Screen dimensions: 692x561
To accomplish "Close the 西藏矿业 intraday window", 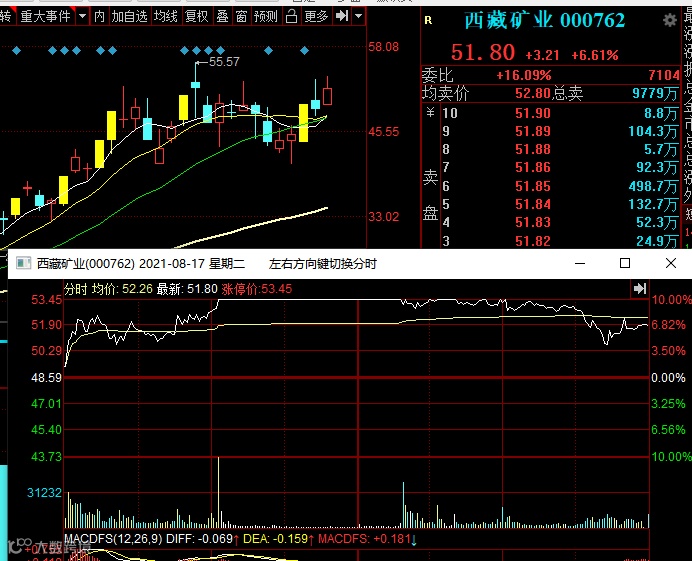I will click(671, 264).
